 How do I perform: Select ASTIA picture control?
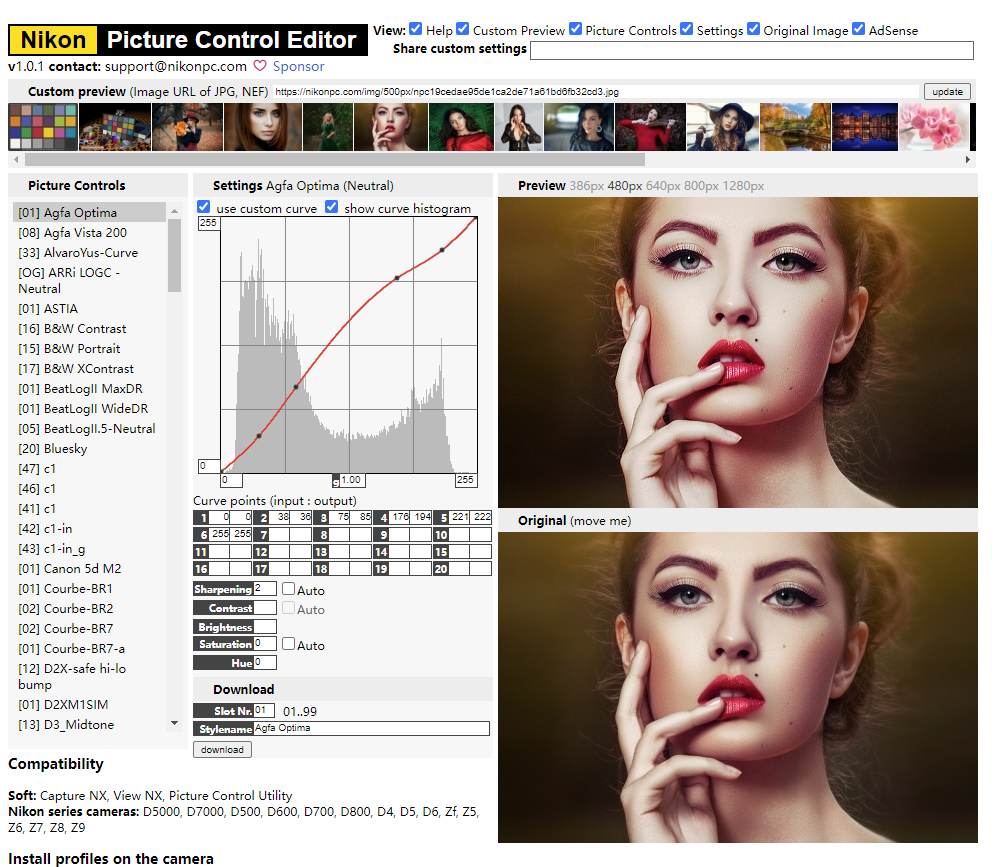(x=48, y=308)
